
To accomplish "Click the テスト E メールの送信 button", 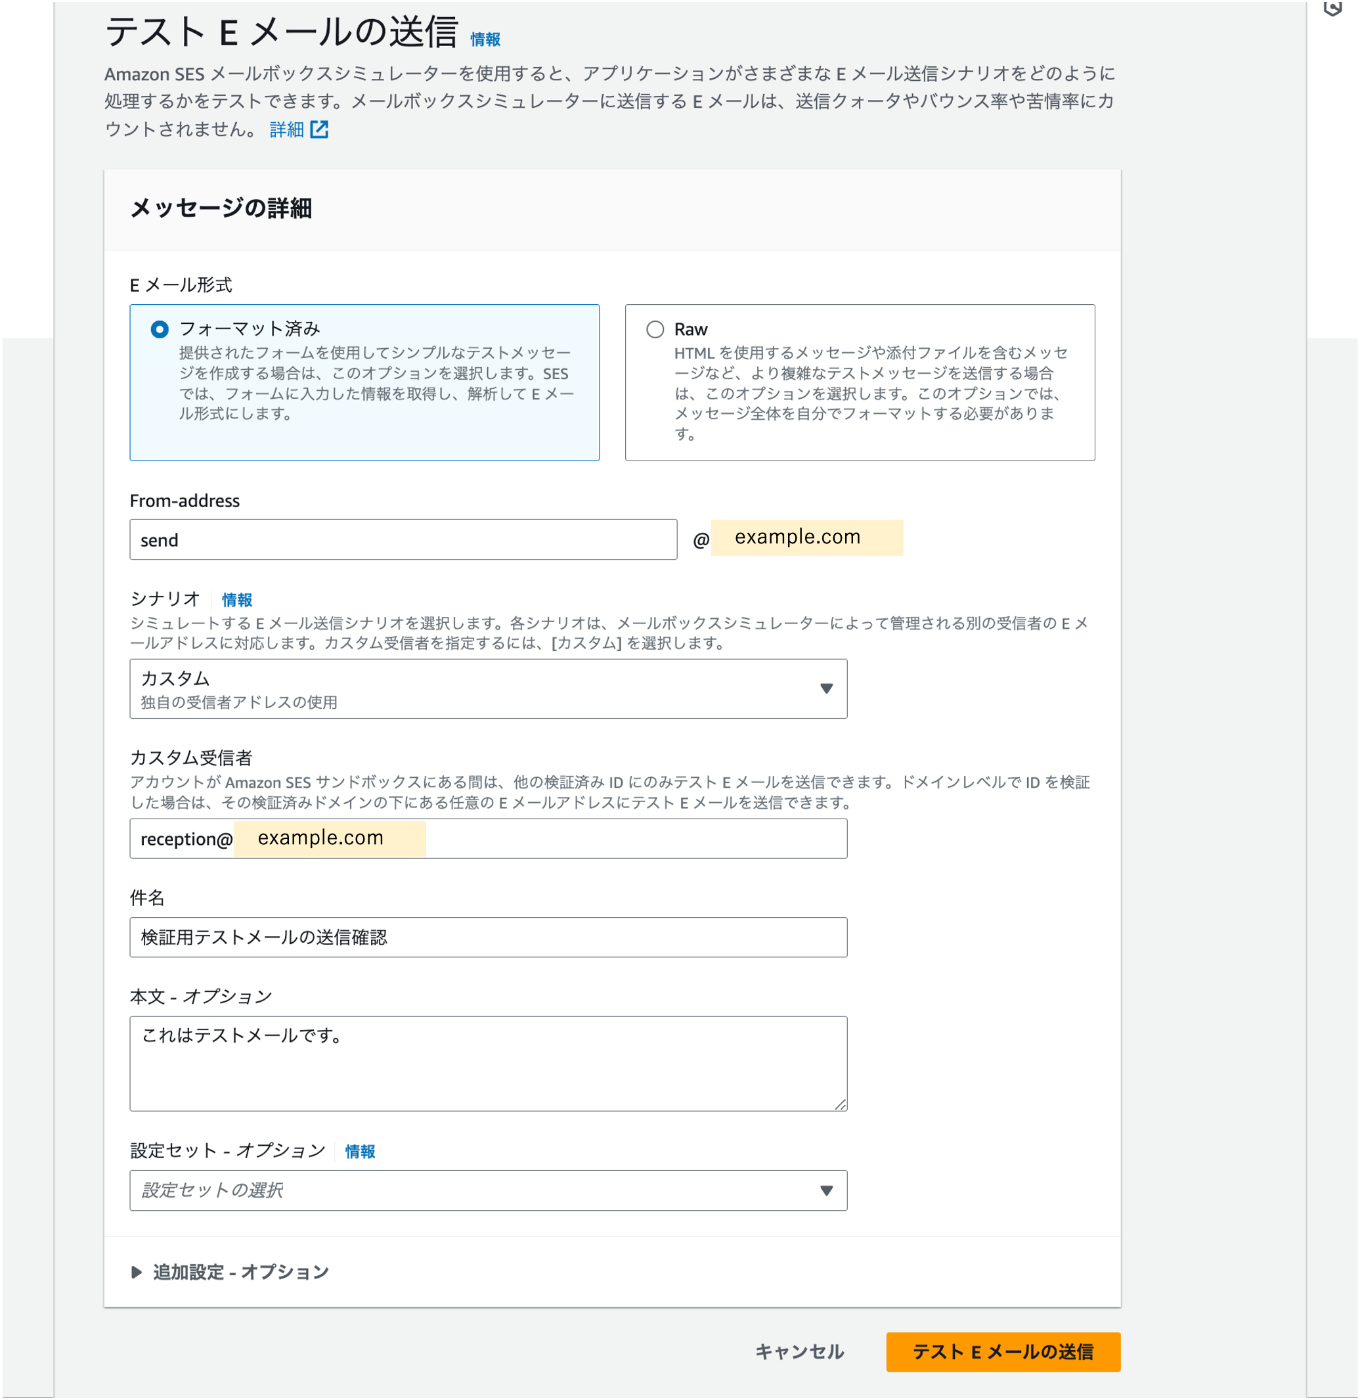I will click(x=1003, y=1352).
